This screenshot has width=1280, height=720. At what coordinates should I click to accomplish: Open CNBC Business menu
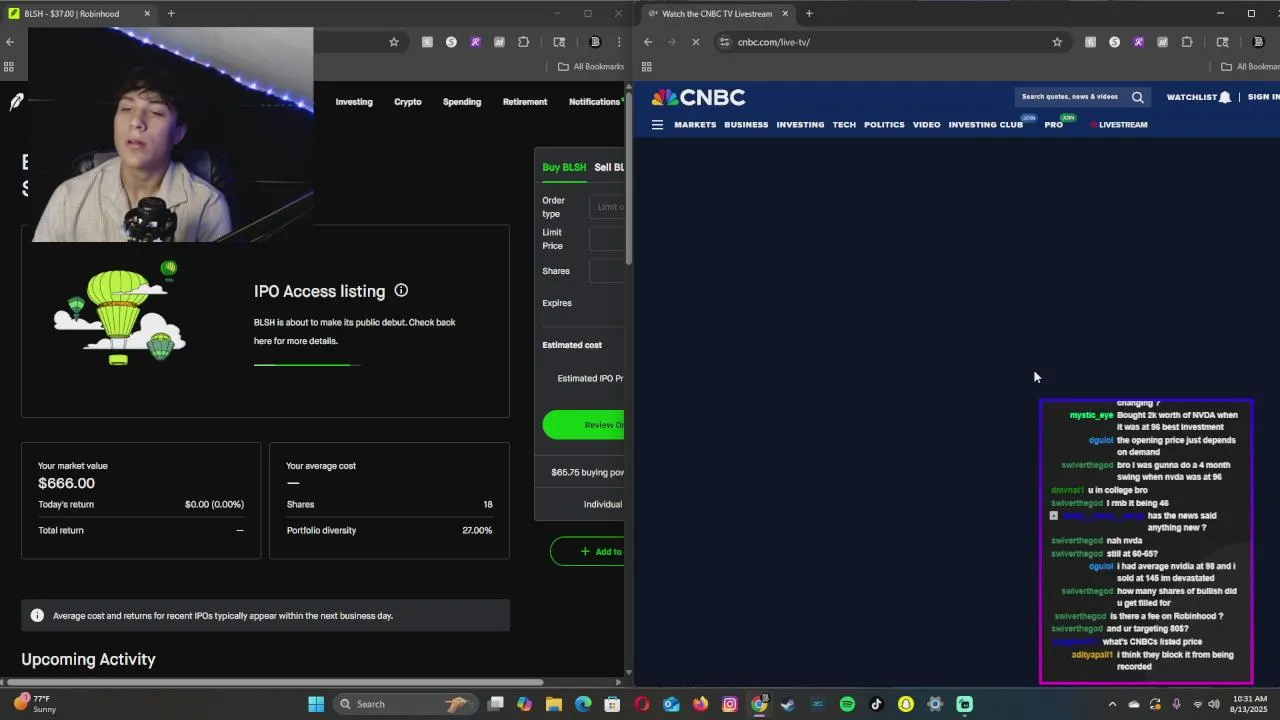746,125
